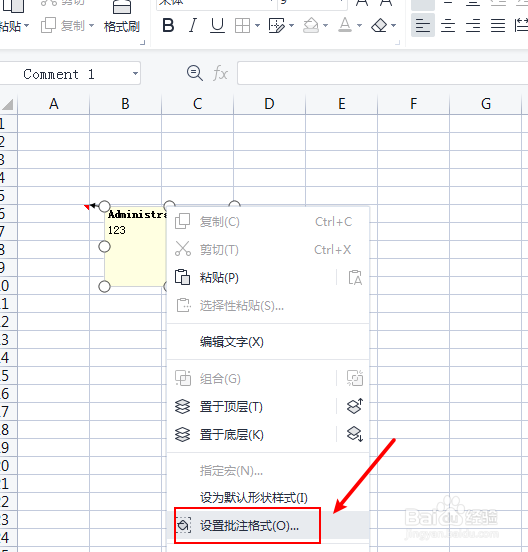Select column A header
The width and height of the screenshot is (528, 552).
click(x=54, y=104)
